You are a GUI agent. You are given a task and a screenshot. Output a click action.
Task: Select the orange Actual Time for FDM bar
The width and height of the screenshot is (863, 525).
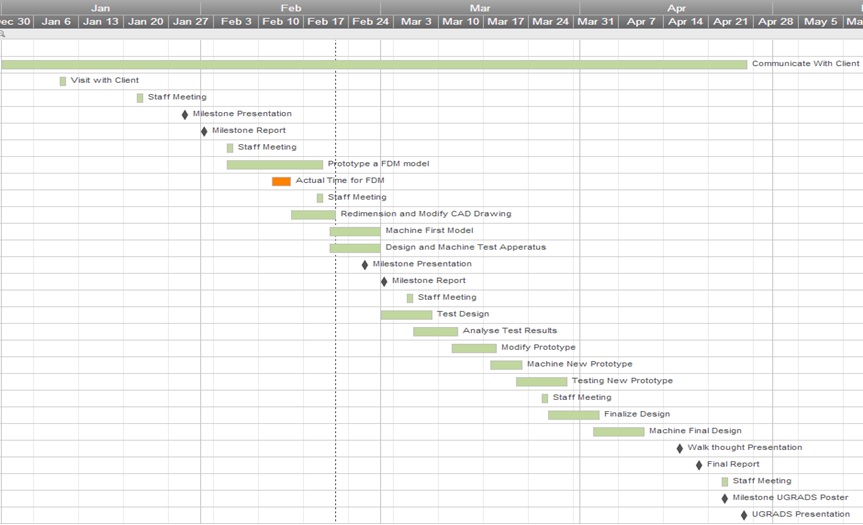281,181
